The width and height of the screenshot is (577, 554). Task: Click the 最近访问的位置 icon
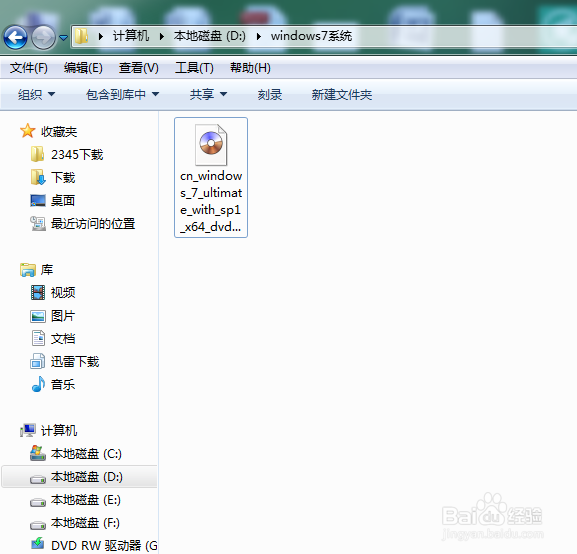38,223
